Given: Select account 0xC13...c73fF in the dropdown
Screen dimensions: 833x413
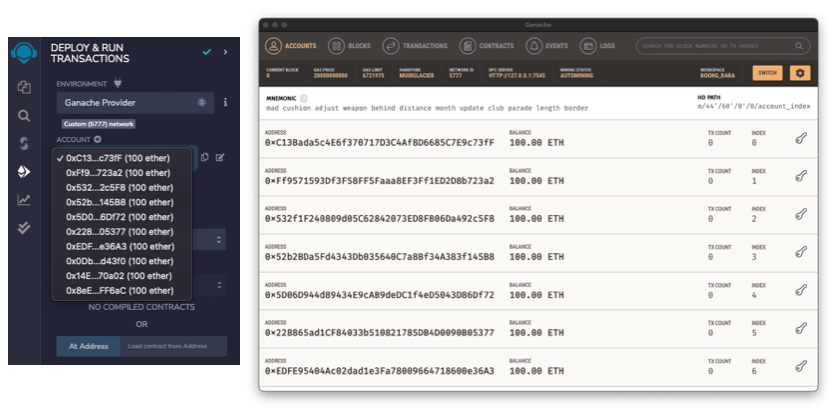Looking at the screenshot, I should click(x=122, y=158).
